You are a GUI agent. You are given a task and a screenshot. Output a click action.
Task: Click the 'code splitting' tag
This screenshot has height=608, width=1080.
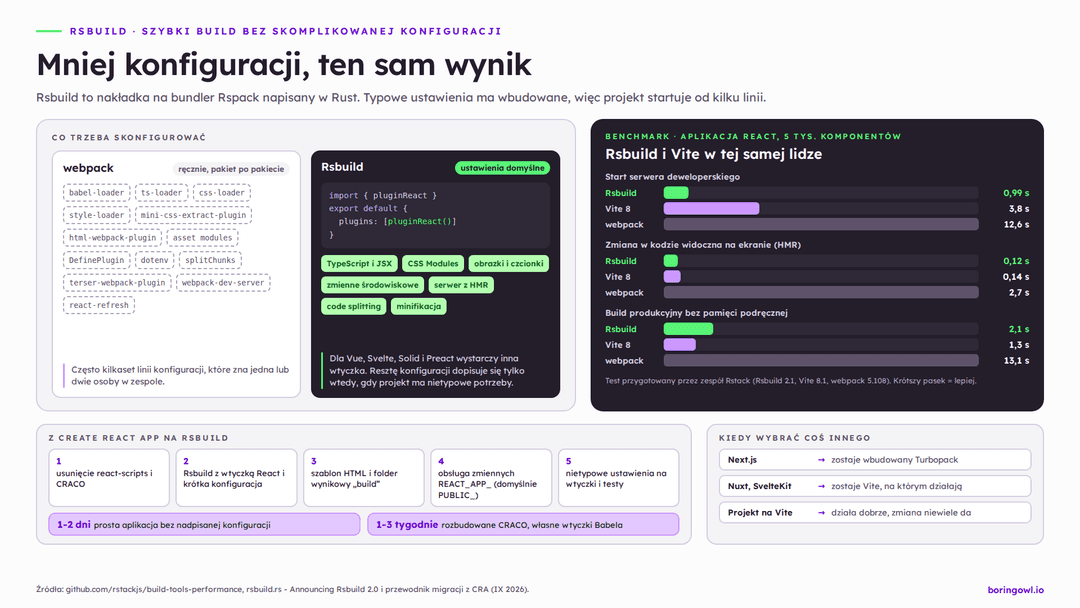tap(353, 306)
